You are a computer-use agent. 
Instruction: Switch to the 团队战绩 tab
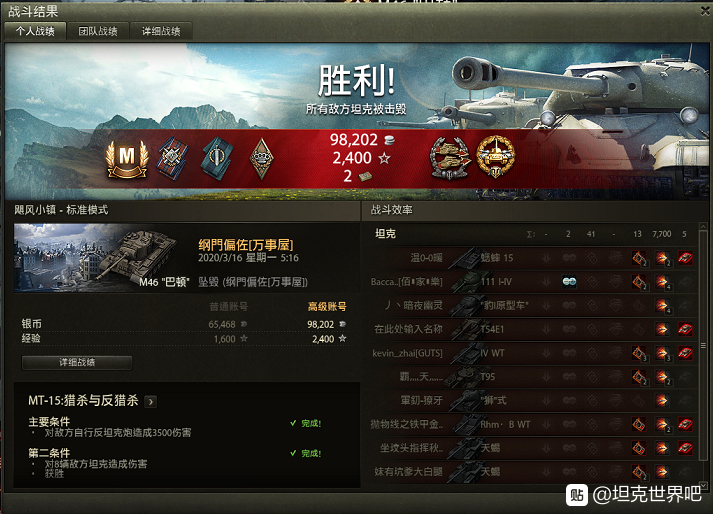point(98,31)
